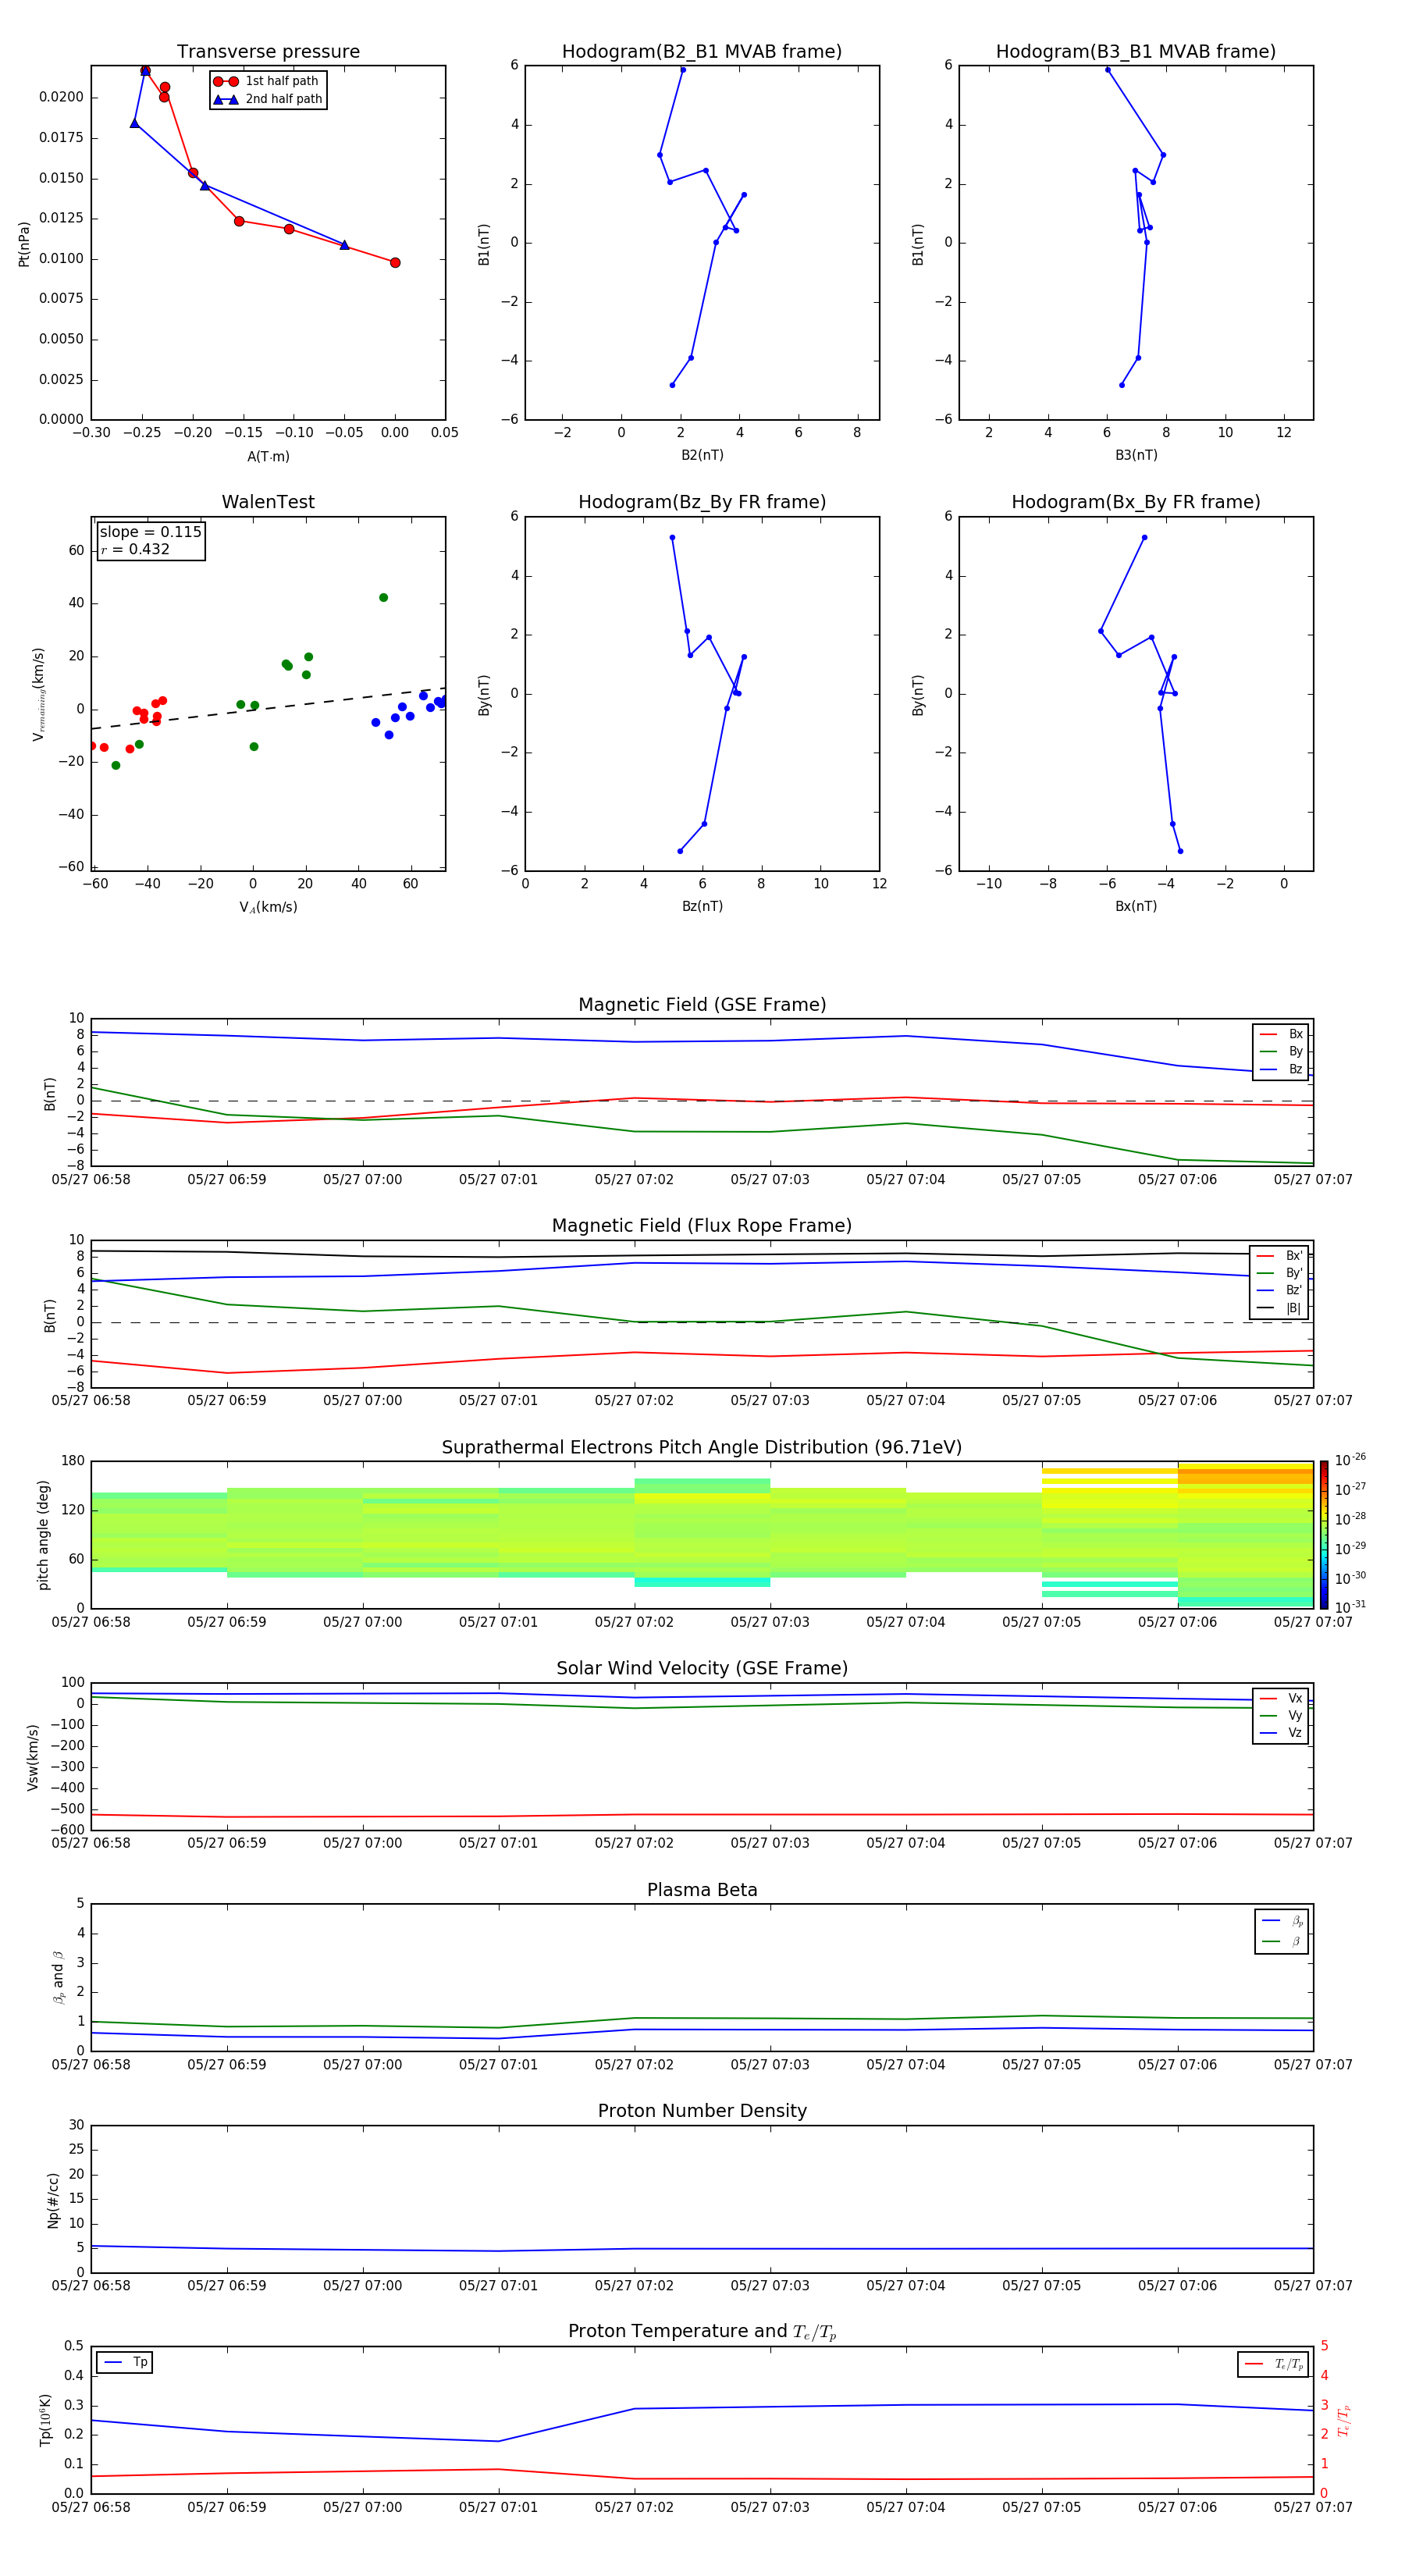Image resolution: width=1405 pixels, height=2576 pixels.
Task: Click Bz legend entry in GSE magnetic field
Action: tap(1281, 1069)
